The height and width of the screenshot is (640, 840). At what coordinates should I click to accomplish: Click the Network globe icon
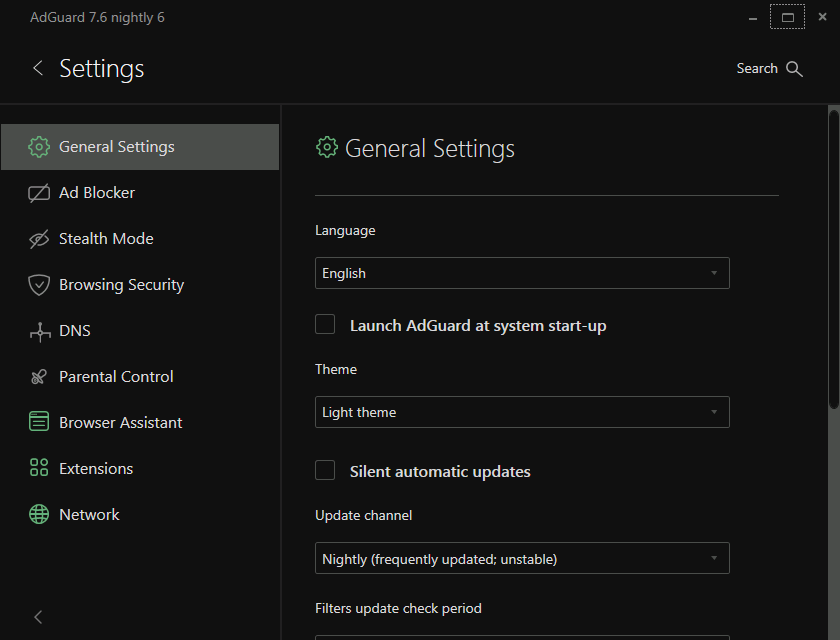(39, 515)
